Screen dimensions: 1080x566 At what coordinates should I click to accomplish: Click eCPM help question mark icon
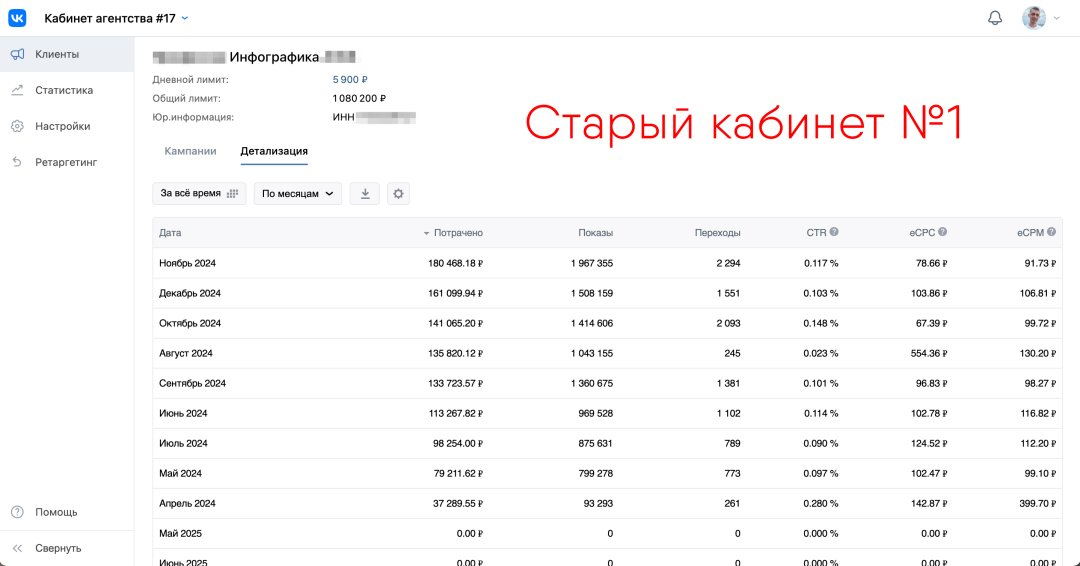(x=1051, y=232)
